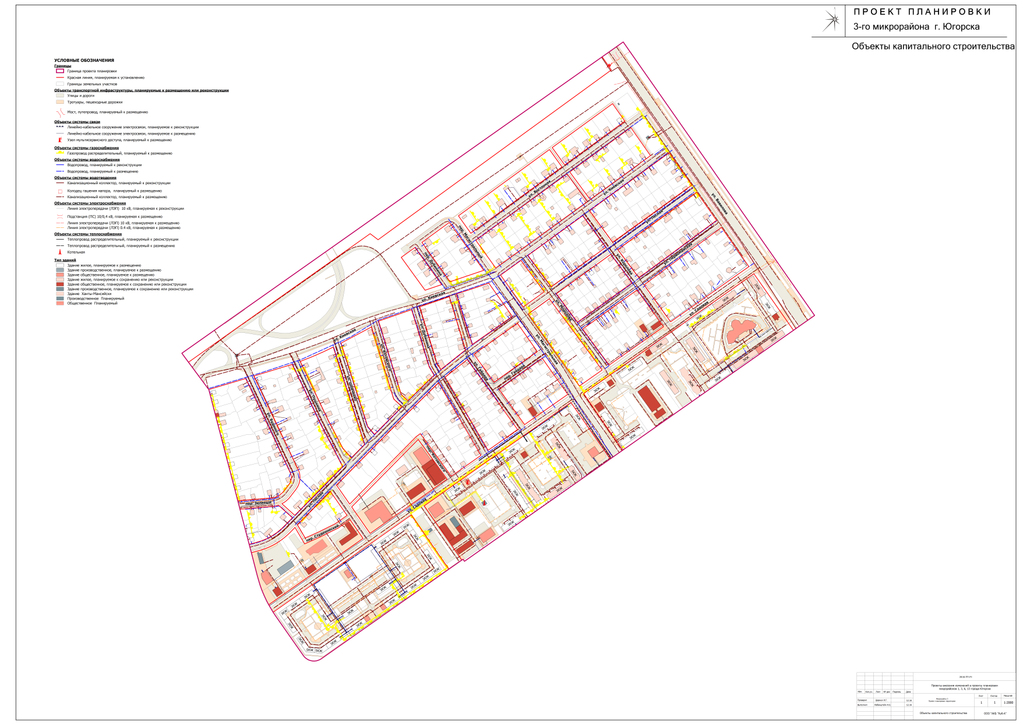
Task: Click the red boiler house (Котельная) symbol
Action: pos(59,252)
